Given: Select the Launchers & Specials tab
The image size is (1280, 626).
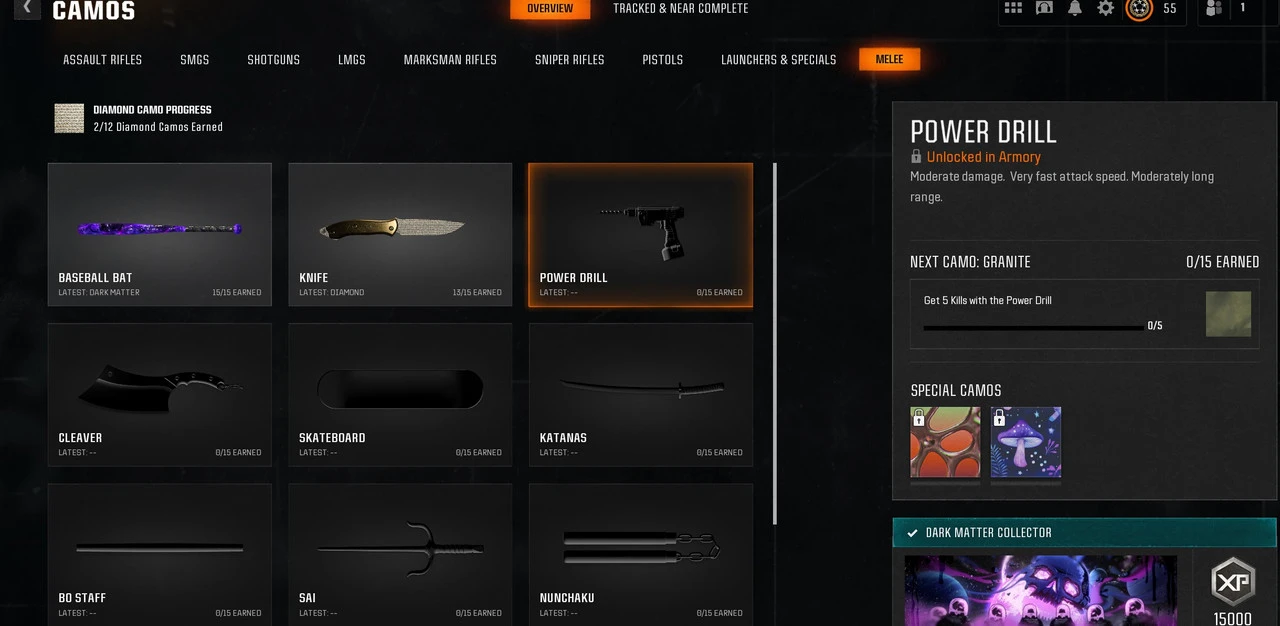Looking at the screenshot, I should [x=779, y=60].
